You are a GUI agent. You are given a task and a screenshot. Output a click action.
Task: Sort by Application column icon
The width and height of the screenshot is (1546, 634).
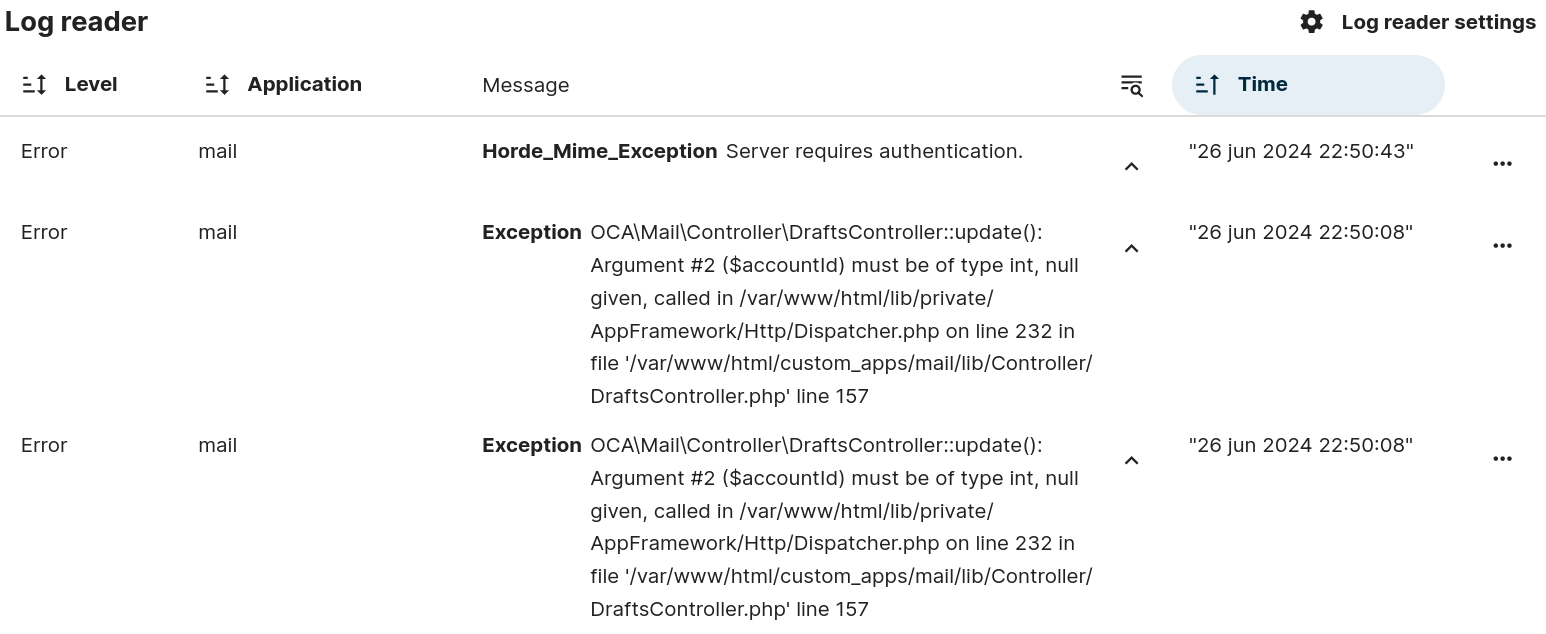point(217,85)
